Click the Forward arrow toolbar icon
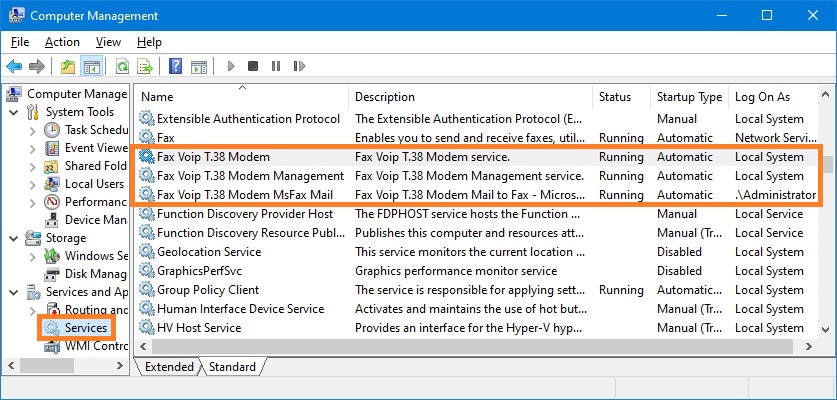The height and width of the screenshot is (400, 837). click(36, 66)
